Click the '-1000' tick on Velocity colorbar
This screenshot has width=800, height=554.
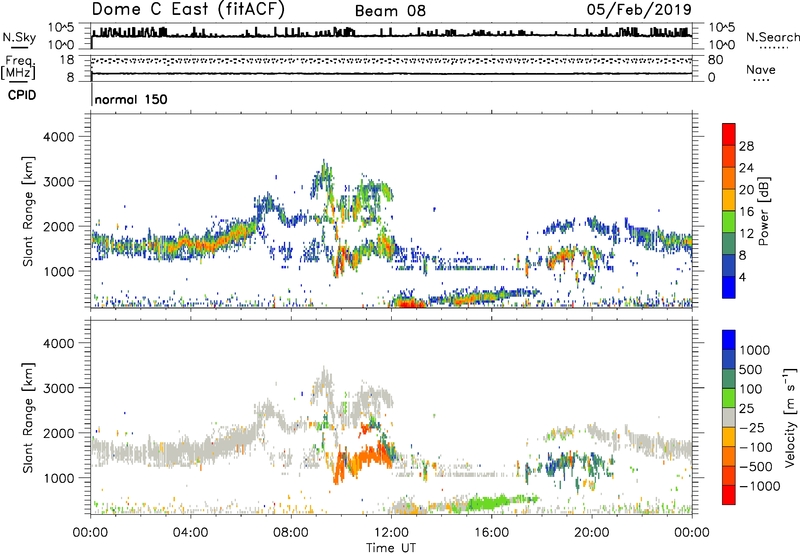click(x=760, y=486)
